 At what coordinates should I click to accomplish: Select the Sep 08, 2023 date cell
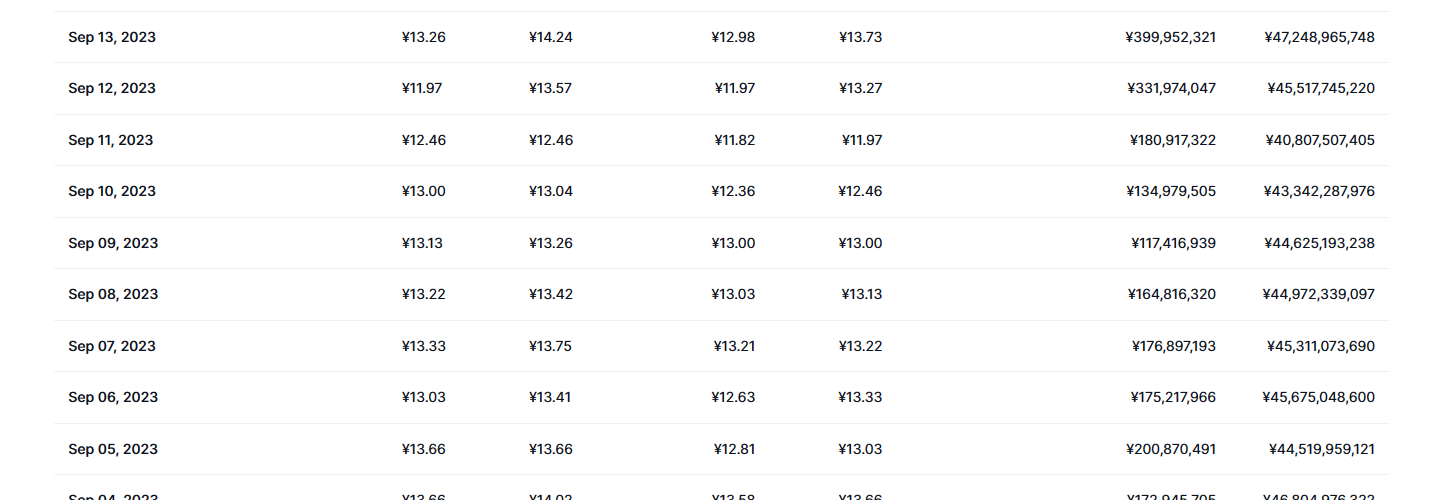pyautogui.click(x=113, y=294)
